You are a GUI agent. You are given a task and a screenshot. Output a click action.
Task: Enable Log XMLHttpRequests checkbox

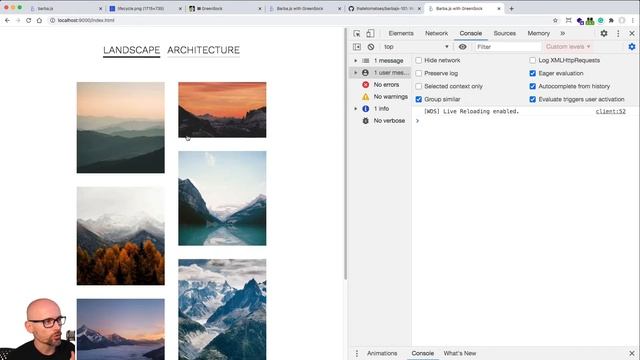(x=533, y=60)
